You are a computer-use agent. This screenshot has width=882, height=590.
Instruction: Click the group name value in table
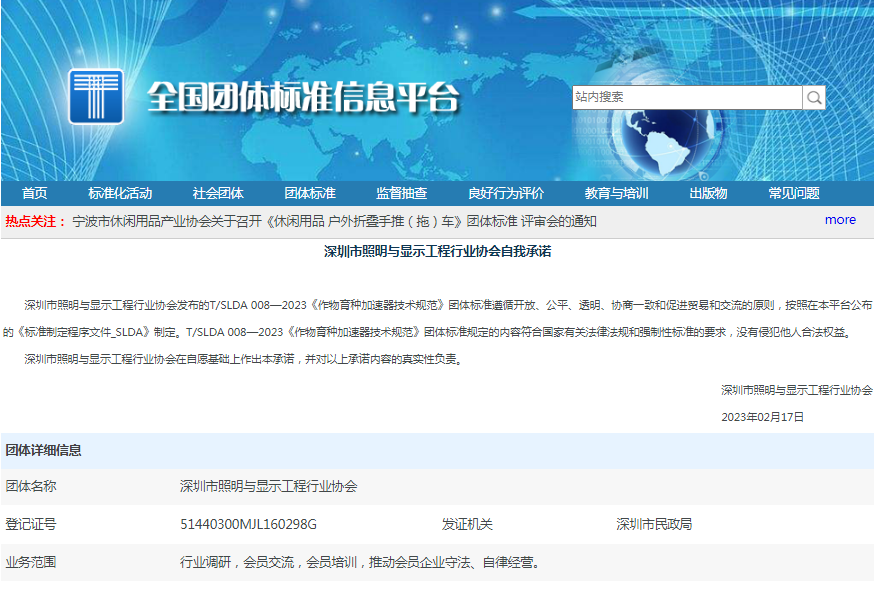click(268, 487)
